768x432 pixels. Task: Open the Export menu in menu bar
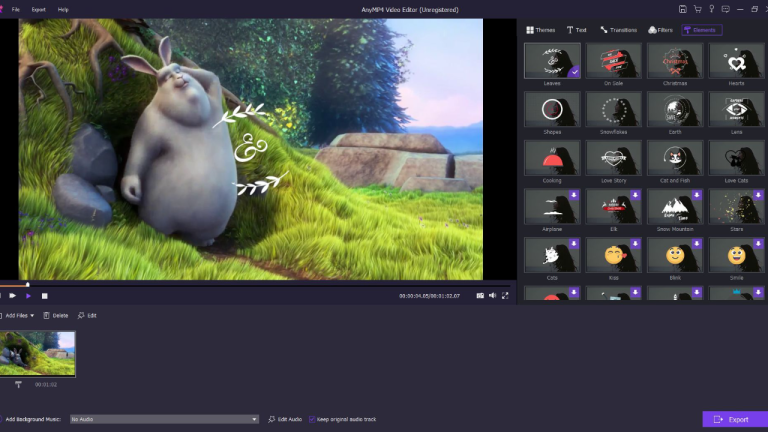[x=38, y=9]
